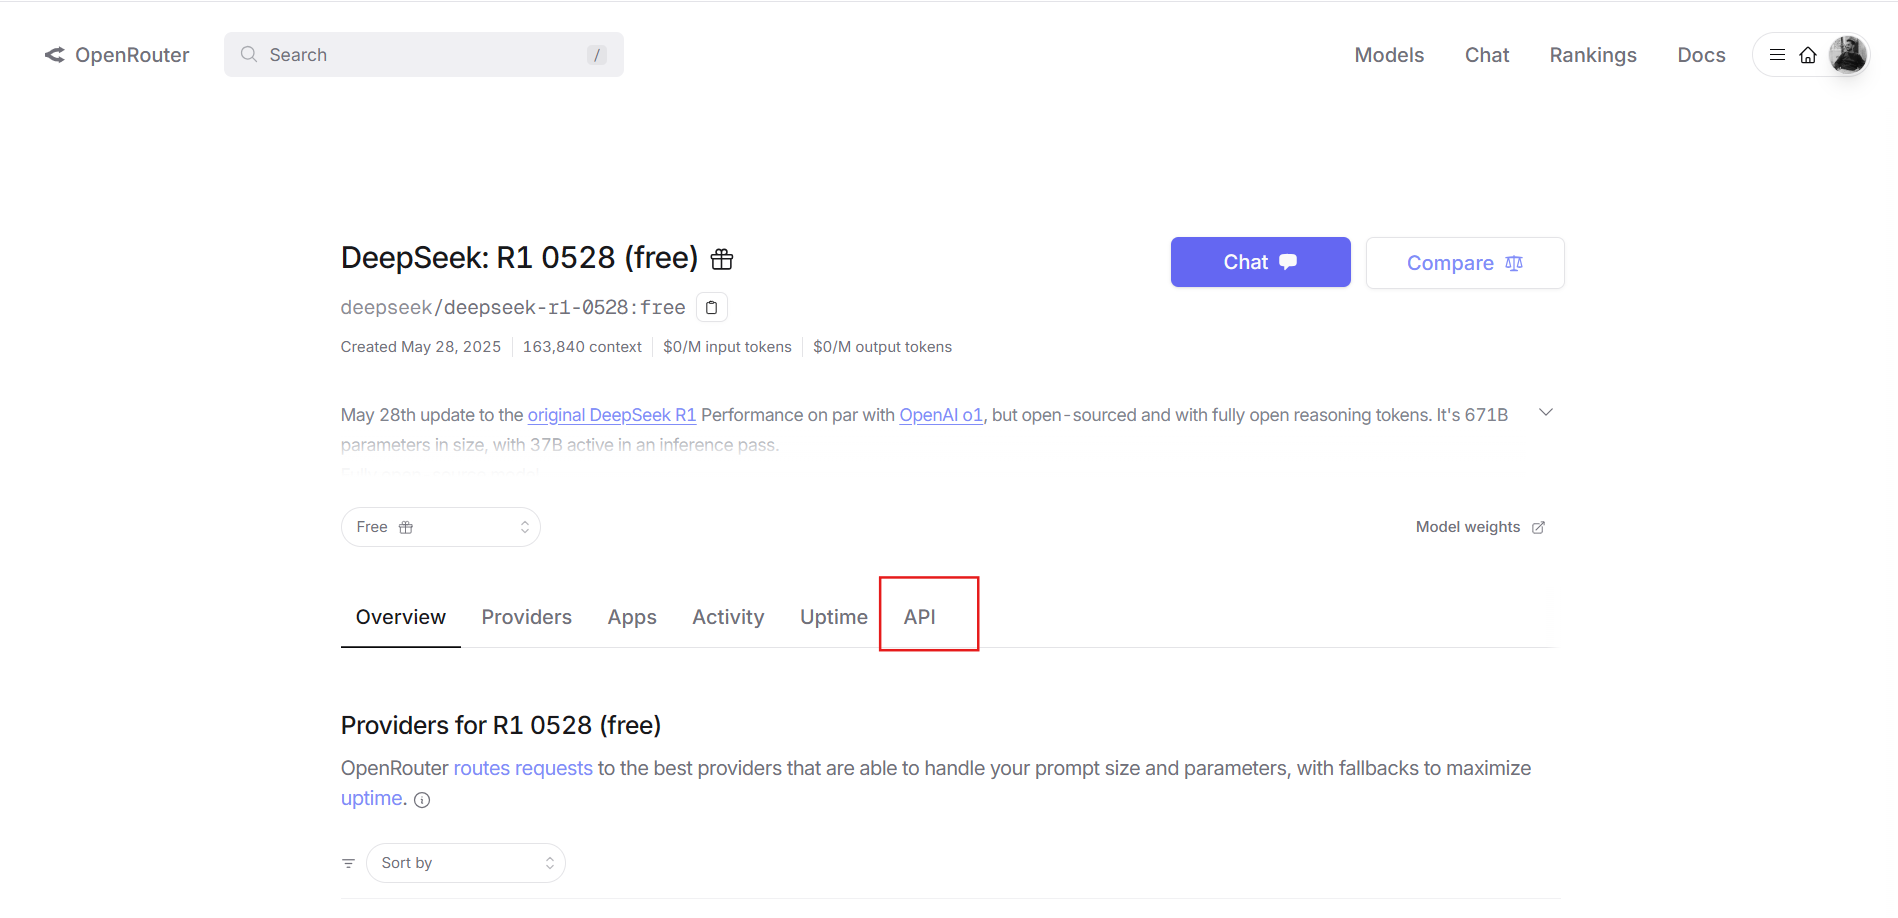Viewport: 1898px width, 918px height.
Task: Click the filter icon next to Sort by
Action: point(348,862)
